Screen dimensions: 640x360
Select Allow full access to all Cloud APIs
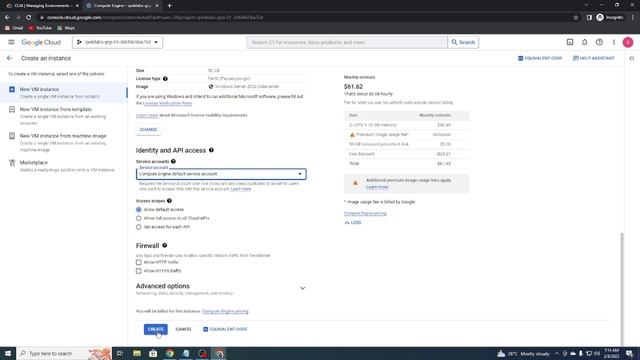139,218
